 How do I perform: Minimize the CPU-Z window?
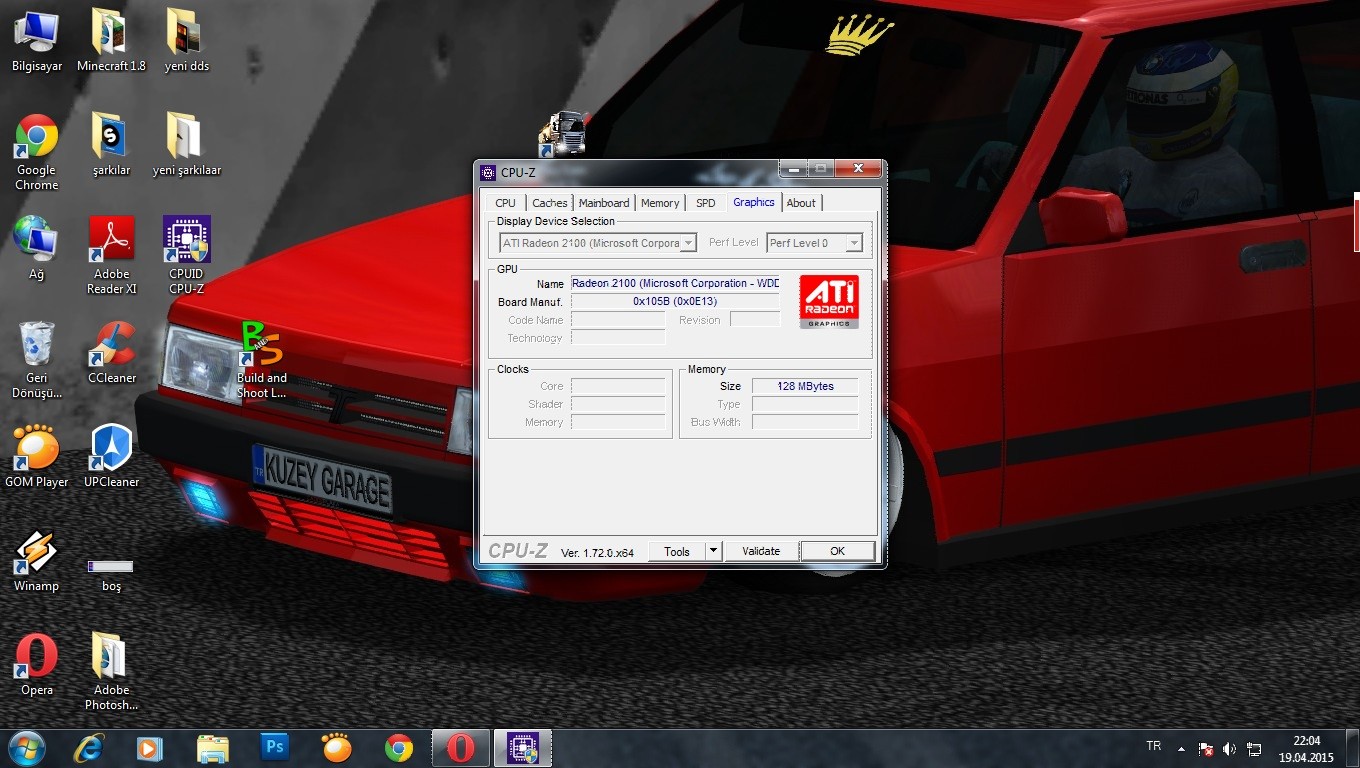tap(793, 169)
